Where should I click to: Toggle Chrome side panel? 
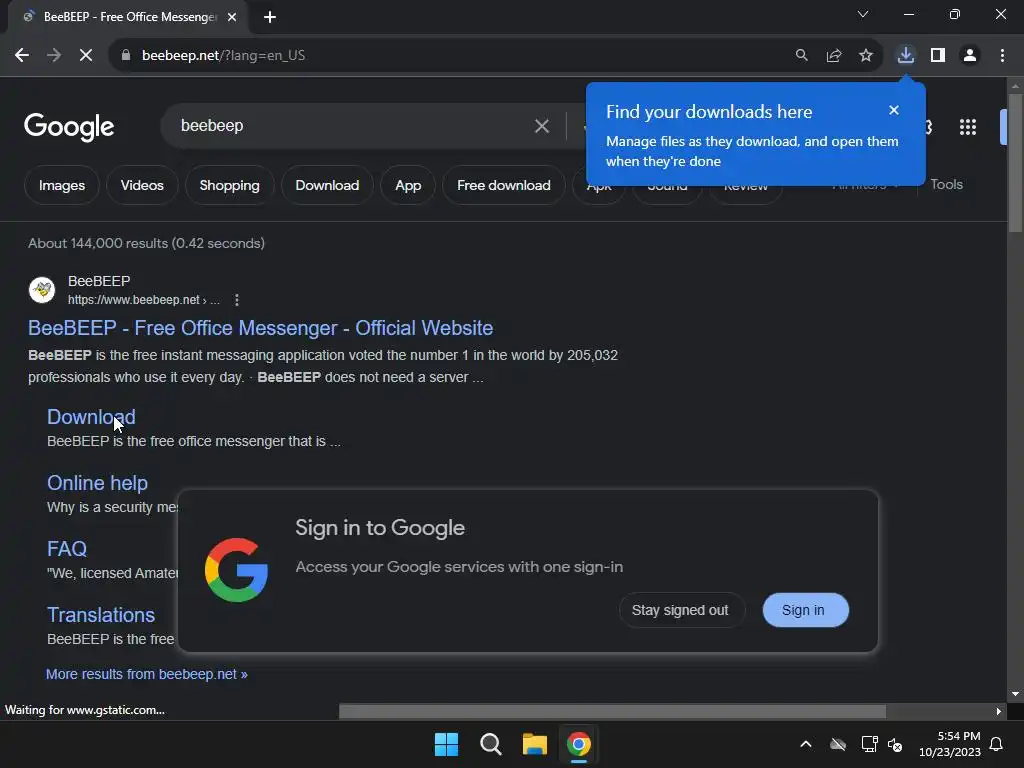coord(938,56)
